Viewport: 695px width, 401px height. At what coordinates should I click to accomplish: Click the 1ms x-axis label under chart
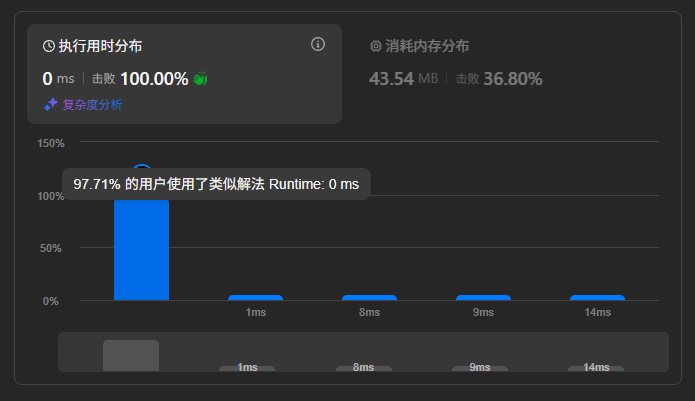click(256, 312)
